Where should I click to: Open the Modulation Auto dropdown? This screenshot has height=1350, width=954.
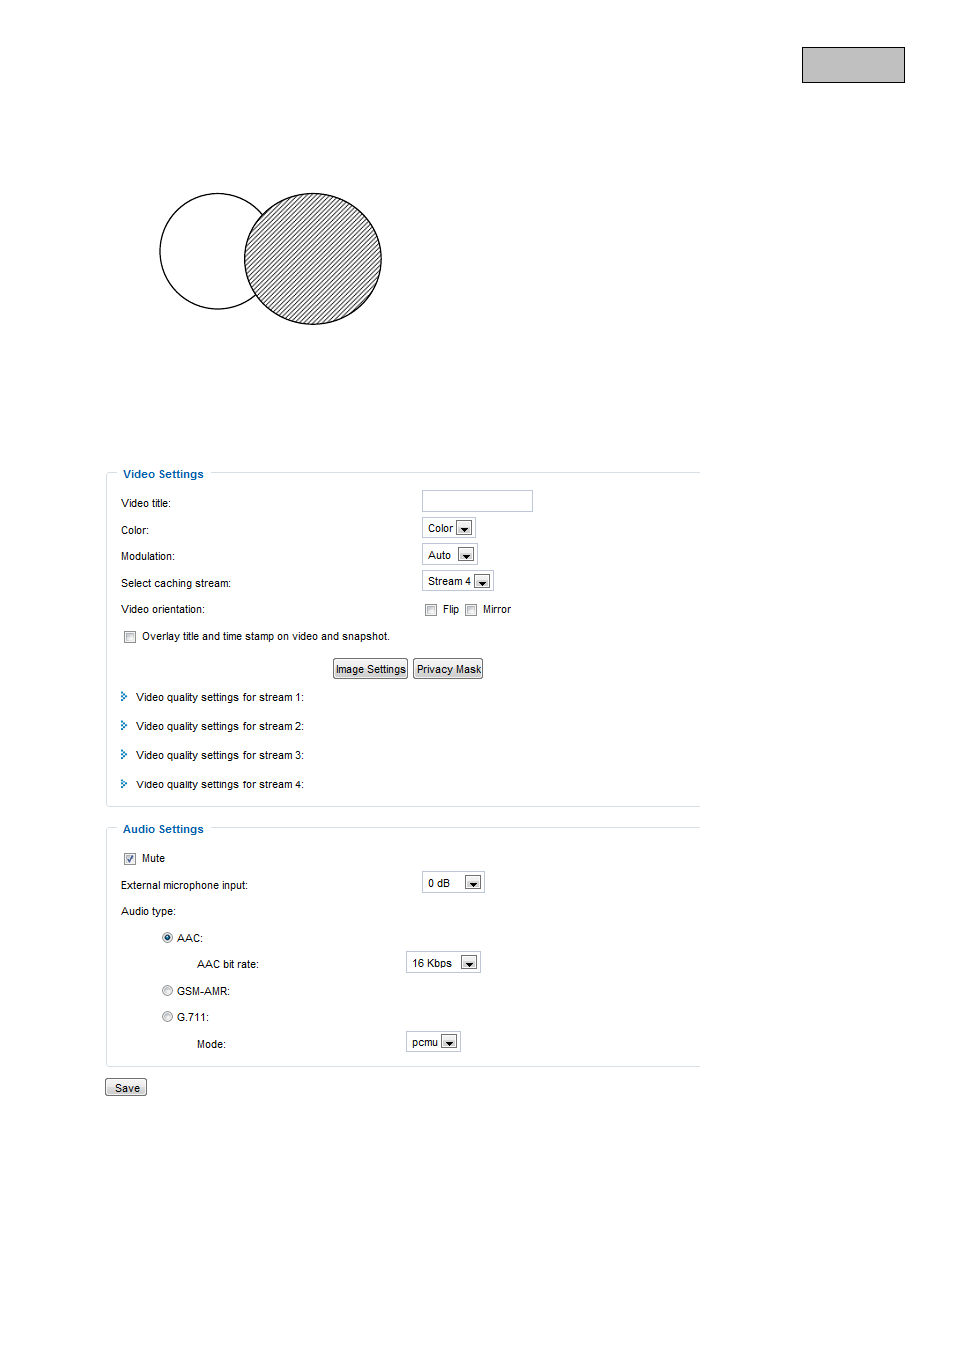[x=450, y=555]
